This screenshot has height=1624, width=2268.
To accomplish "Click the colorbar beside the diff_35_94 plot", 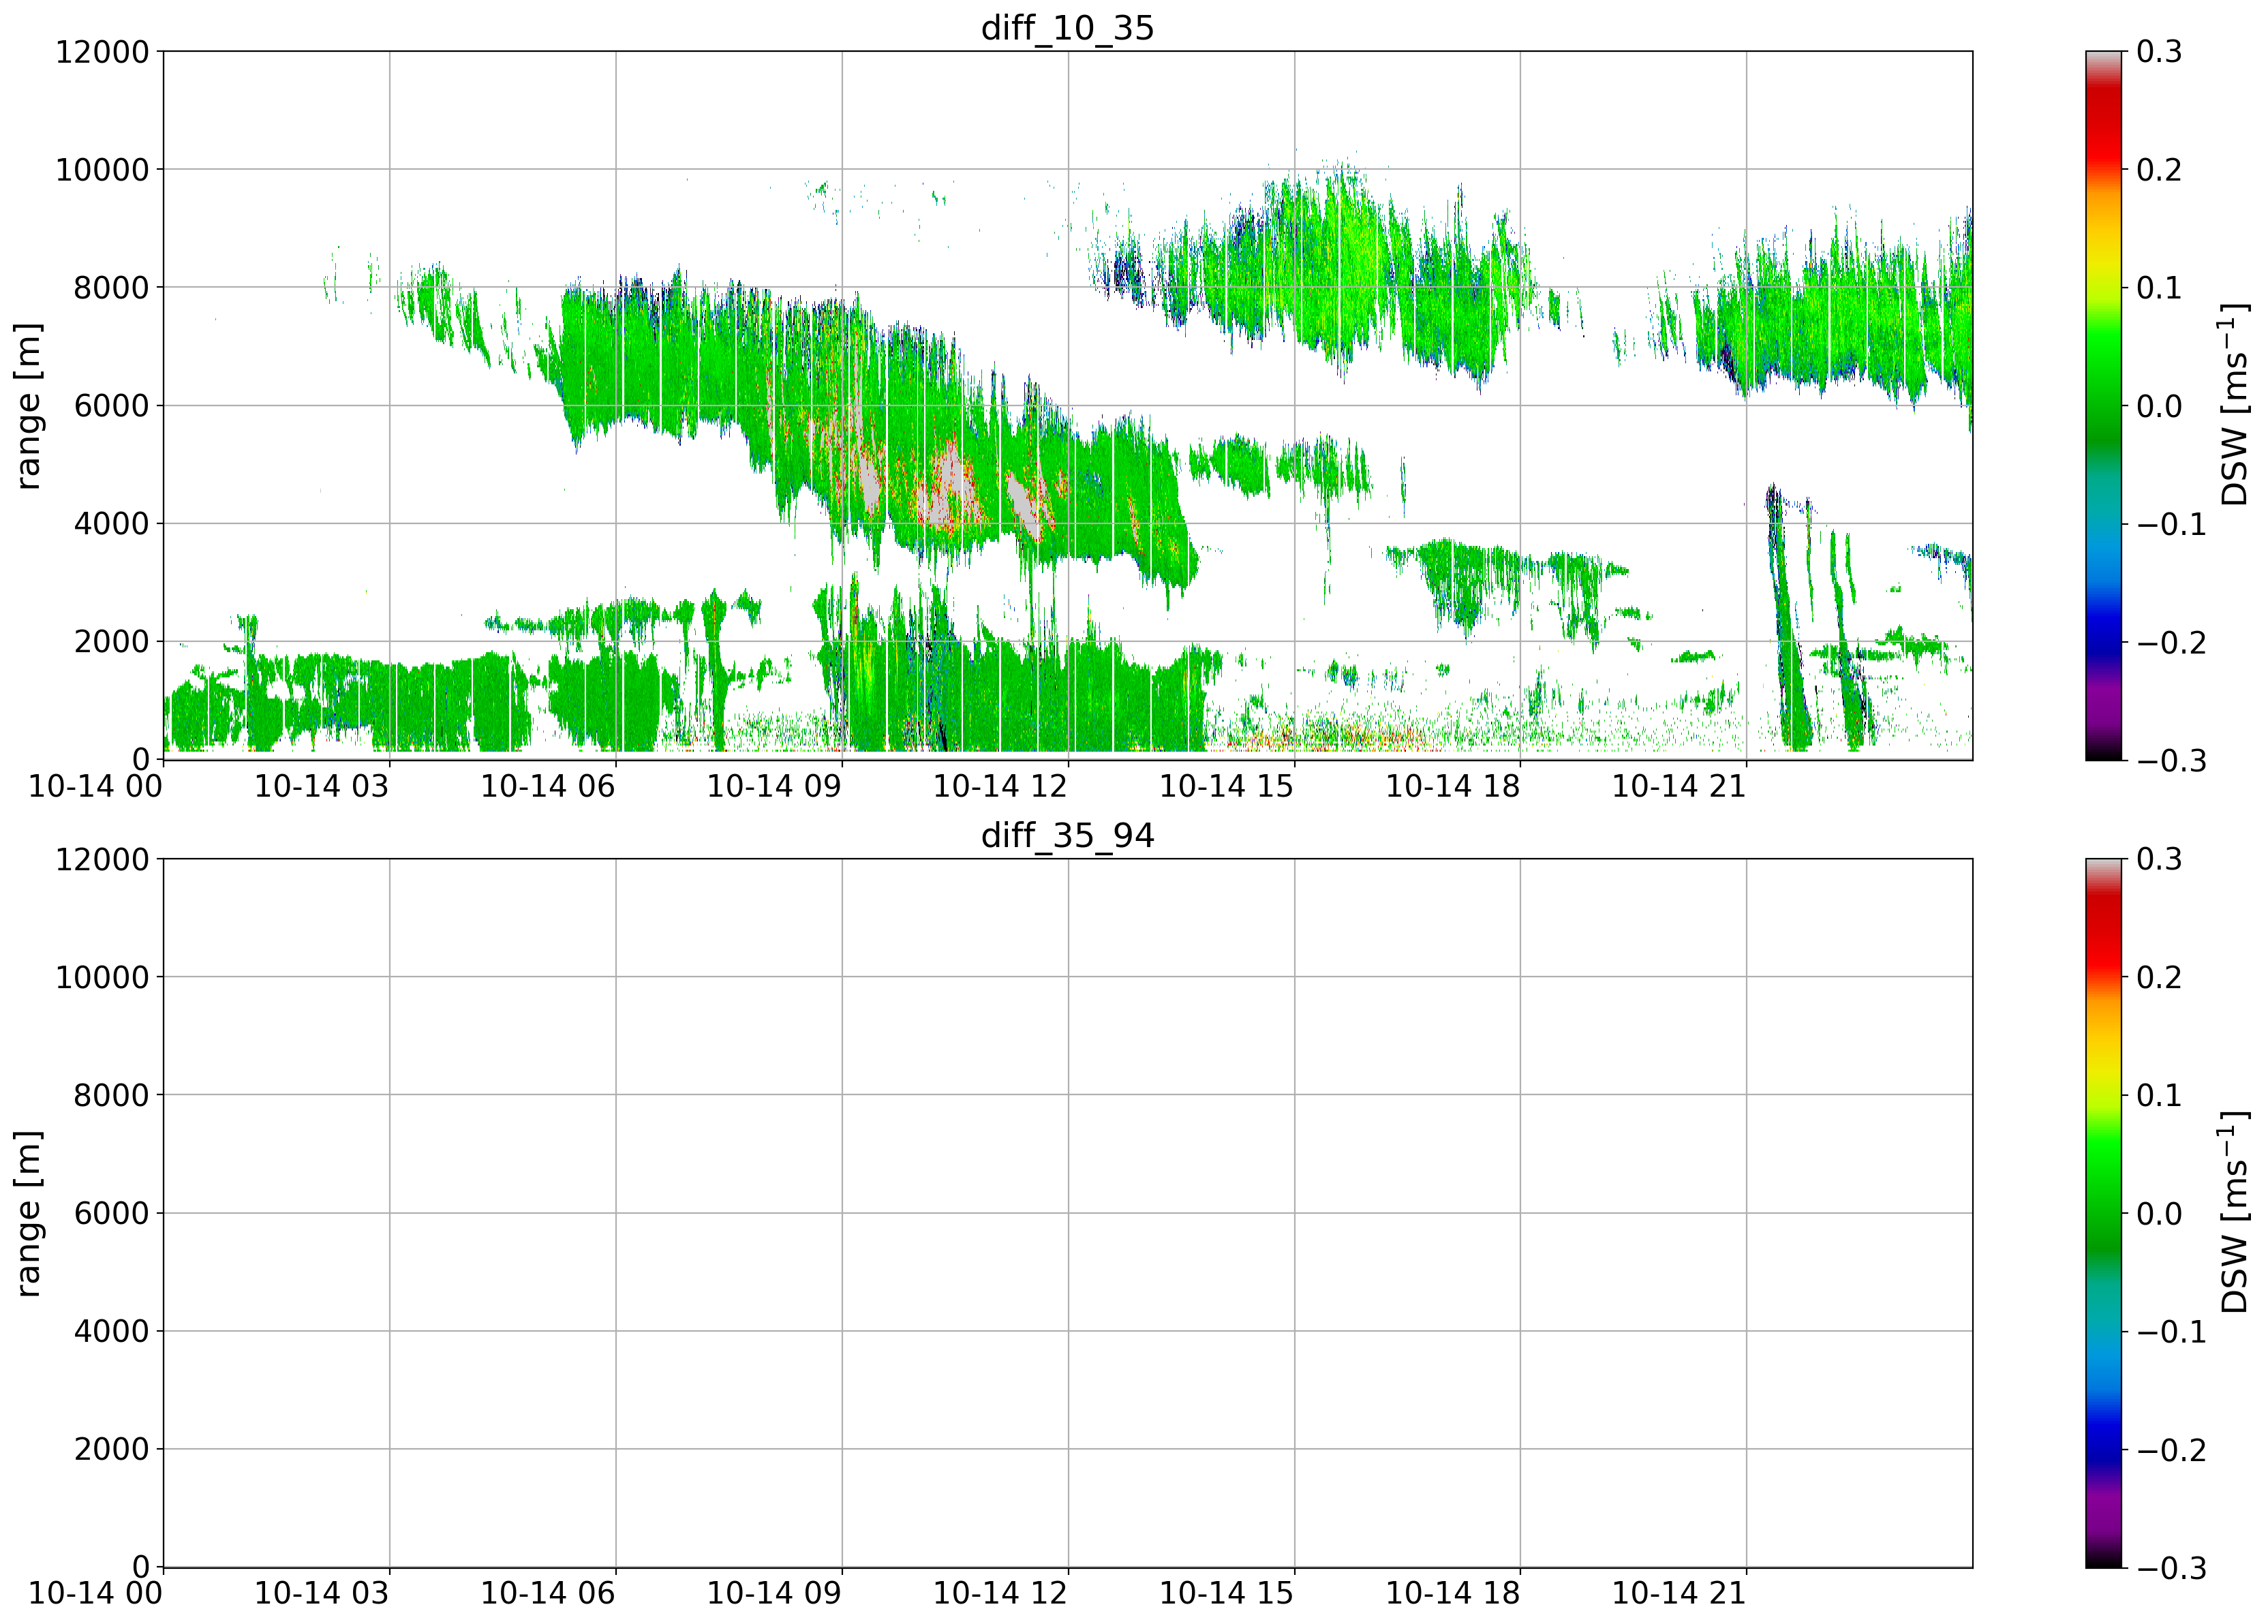I will [2103, 1213].
